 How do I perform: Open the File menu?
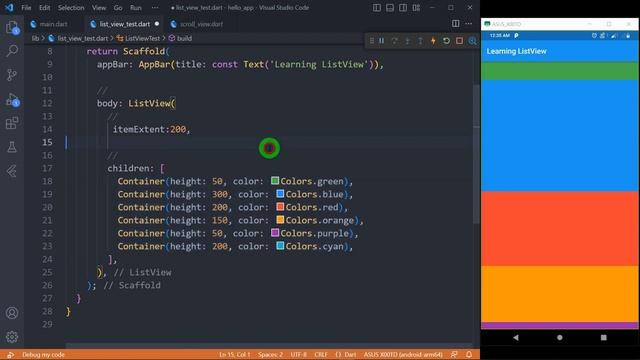pos(26,8)
